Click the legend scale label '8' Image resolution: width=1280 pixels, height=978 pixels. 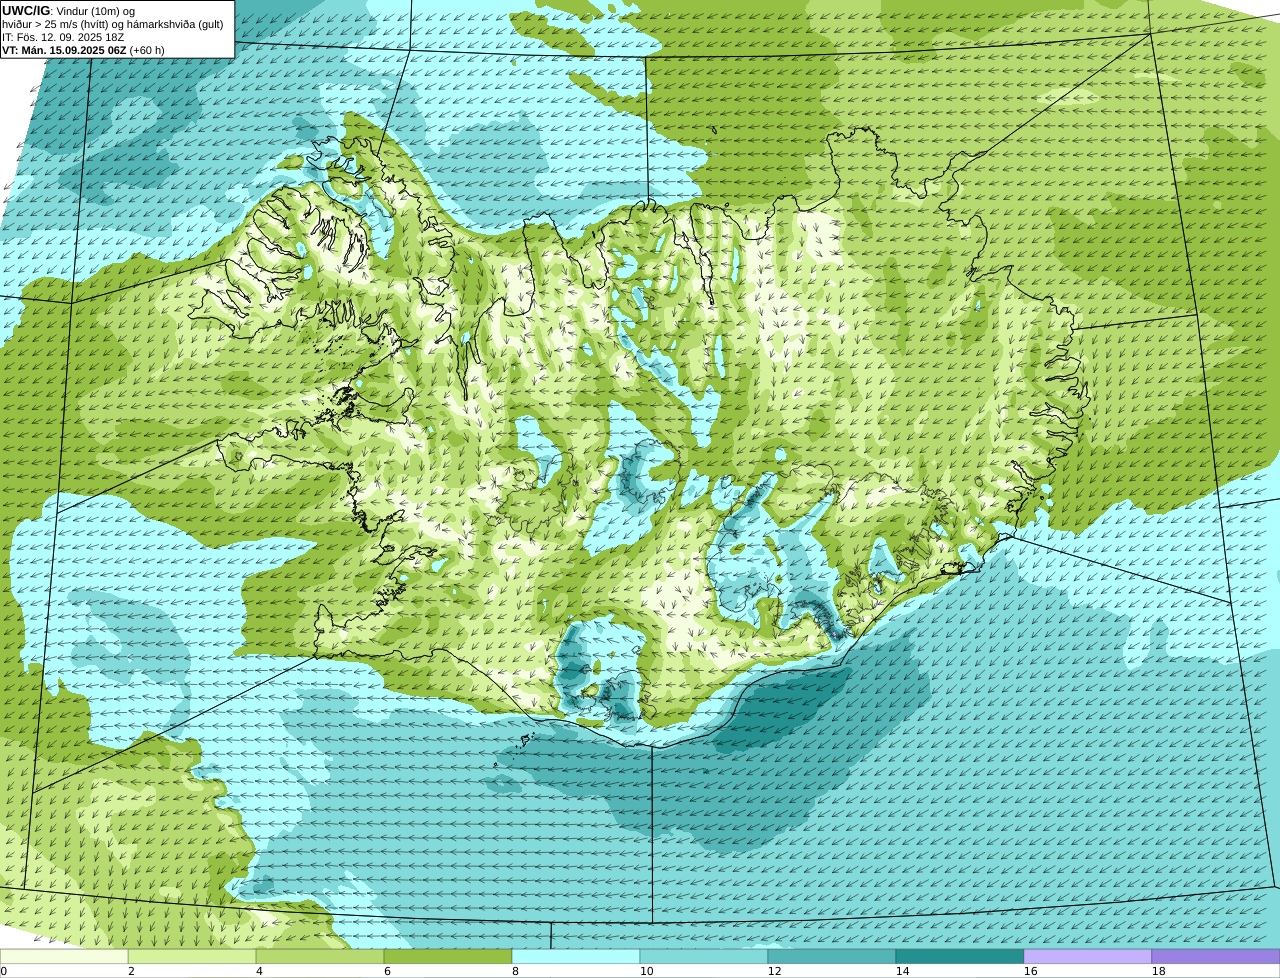[515, 971]
